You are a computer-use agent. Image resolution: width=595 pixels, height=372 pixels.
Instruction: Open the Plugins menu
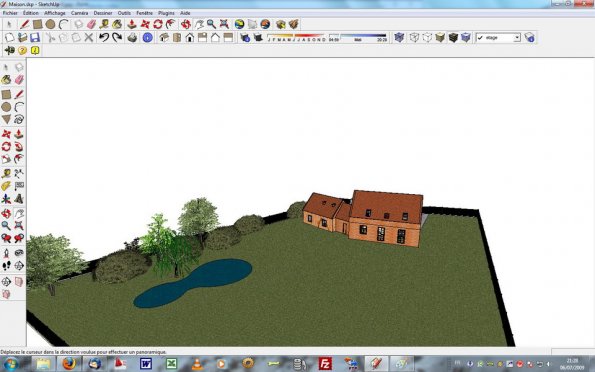[166, 13]
